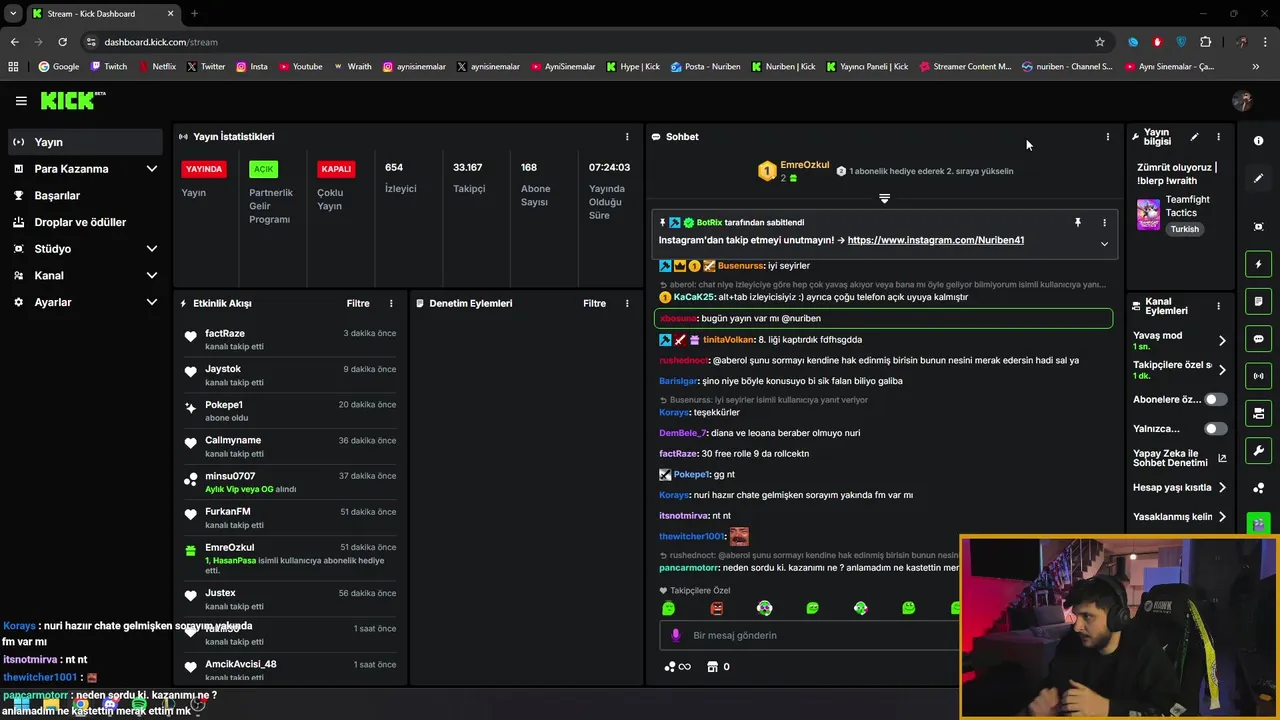Screen dimensions: 1280x720
Task: Click the Turkish language tag
Action: click(1185, 229)
